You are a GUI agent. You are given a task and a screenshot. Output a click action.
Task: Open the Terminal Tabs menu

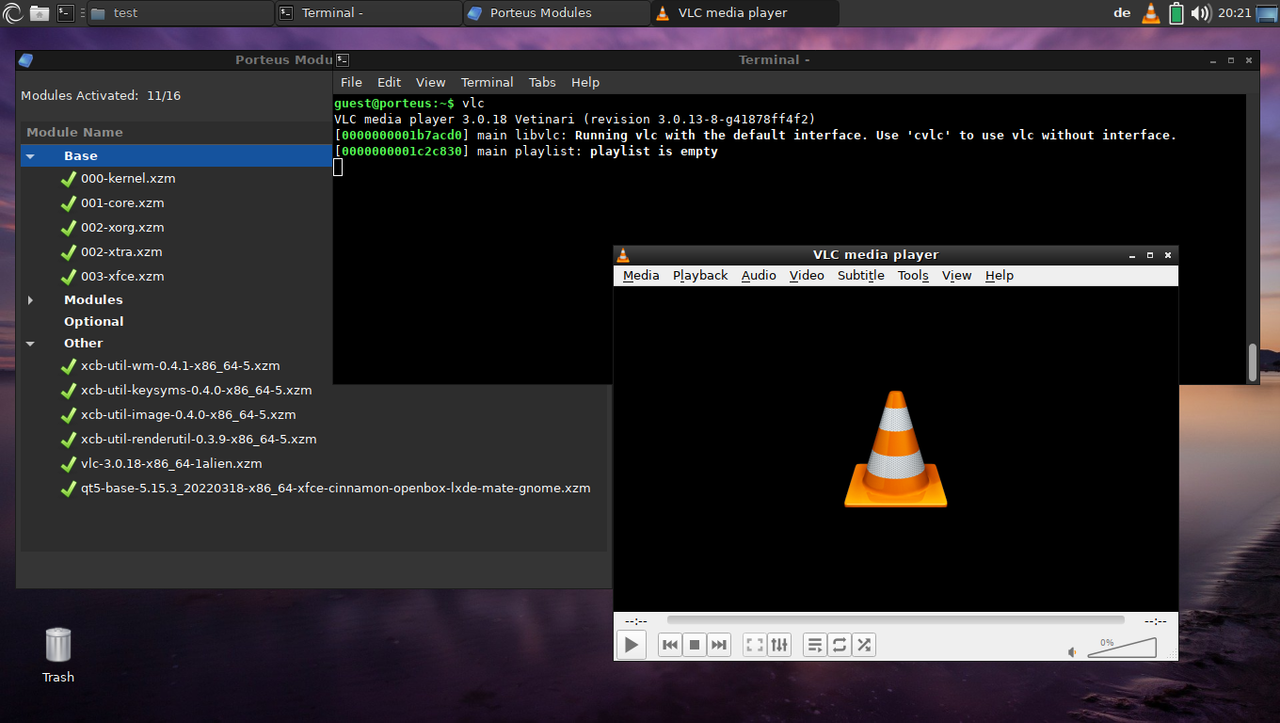click(x=542, y=82)
